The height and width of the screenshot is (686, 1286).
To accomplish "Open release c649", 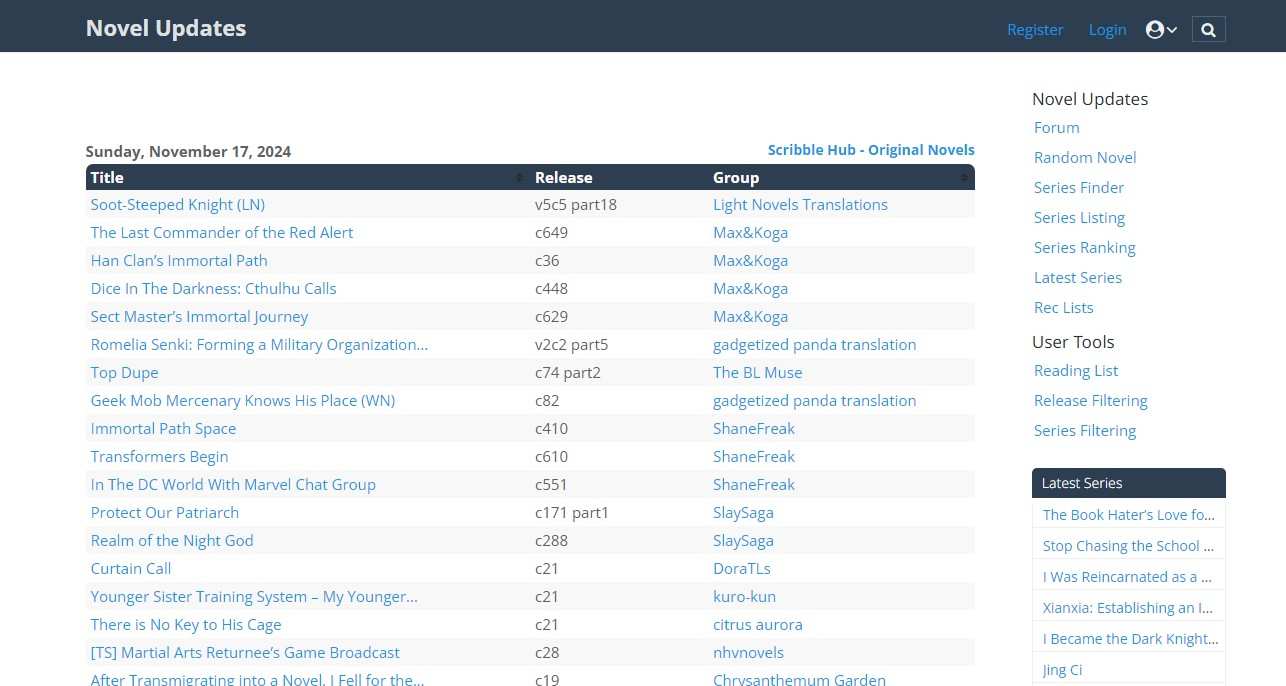I will [x=552, y=233].
